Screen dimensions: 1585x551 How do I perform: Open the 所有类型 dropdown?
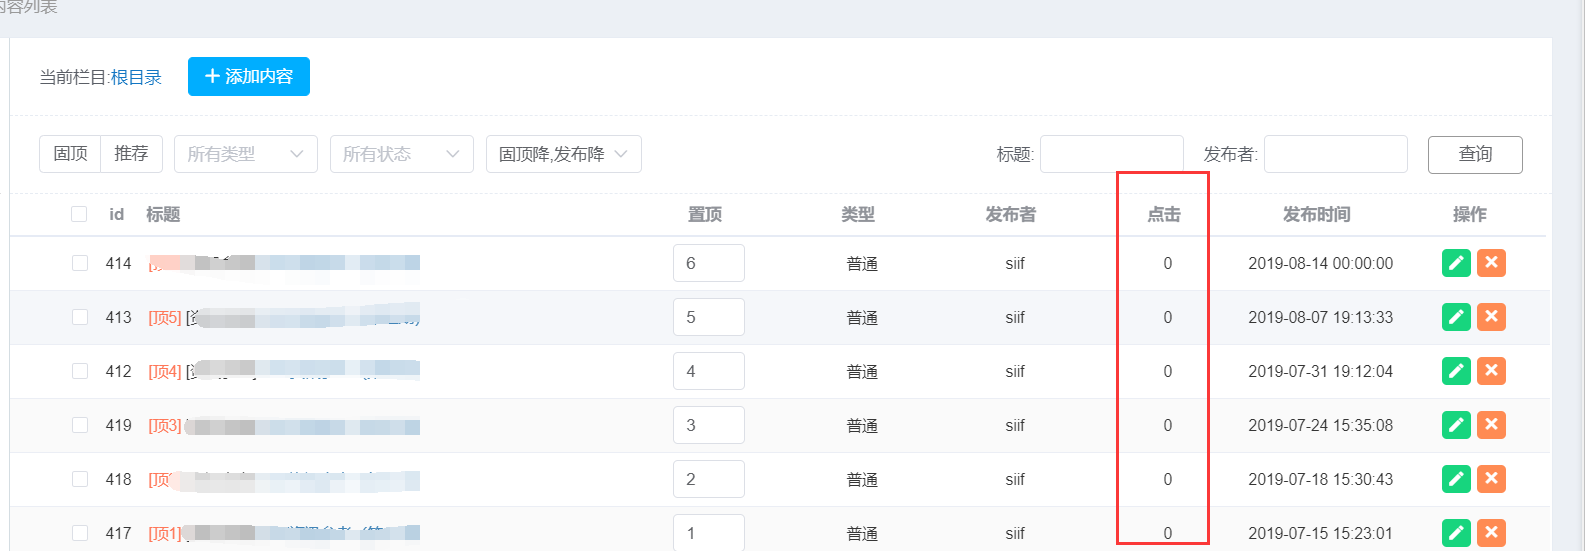245,154
